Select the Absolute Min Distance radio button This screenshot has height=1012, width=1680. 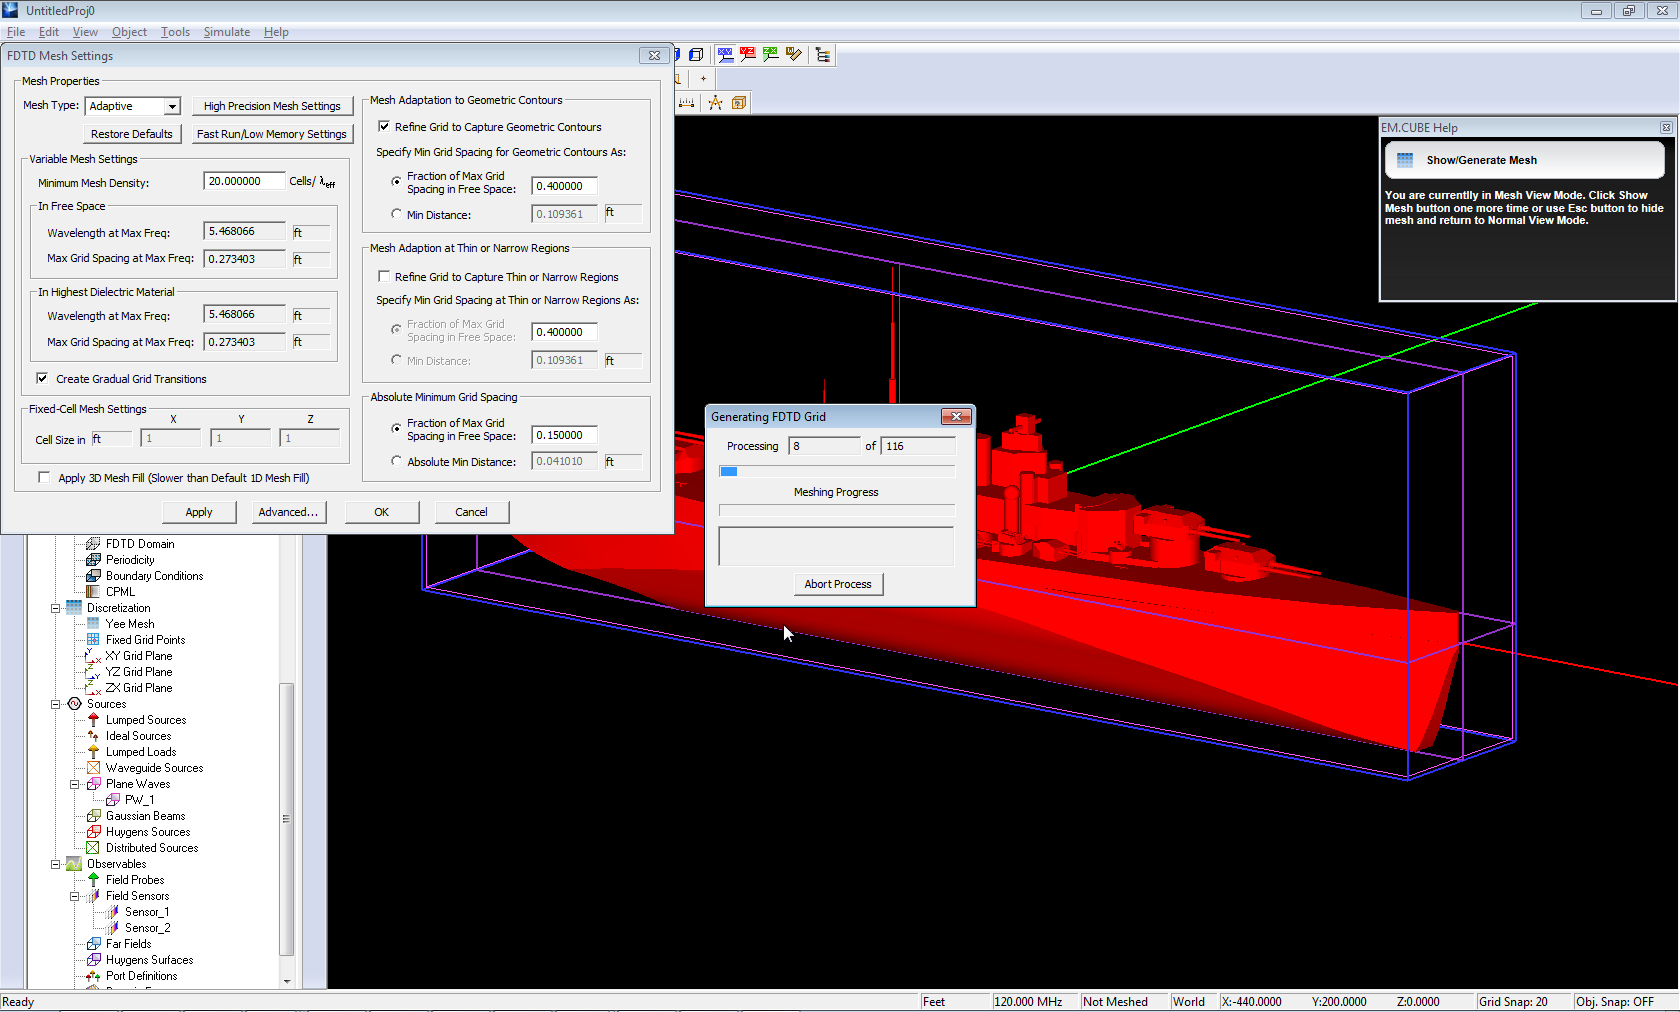click(397, 462)
